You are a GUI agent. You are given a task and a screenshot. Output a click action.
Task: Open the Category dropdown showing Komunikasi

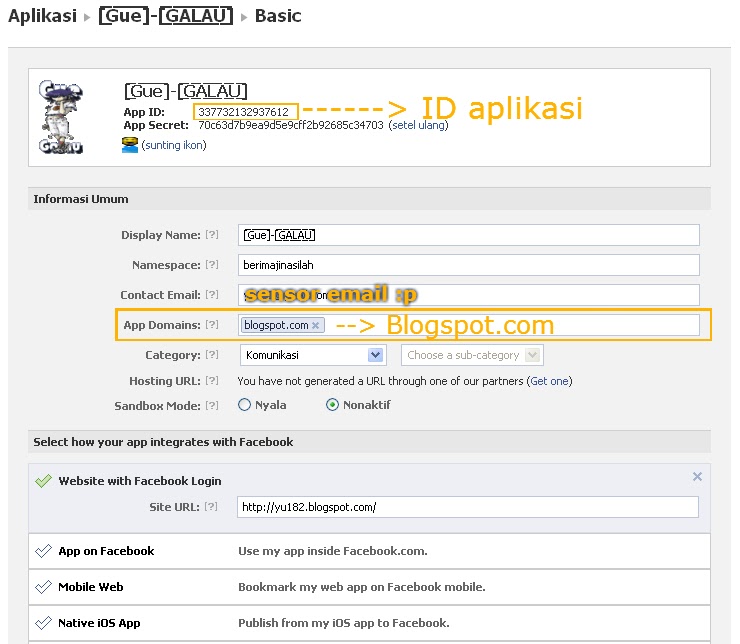313,355
